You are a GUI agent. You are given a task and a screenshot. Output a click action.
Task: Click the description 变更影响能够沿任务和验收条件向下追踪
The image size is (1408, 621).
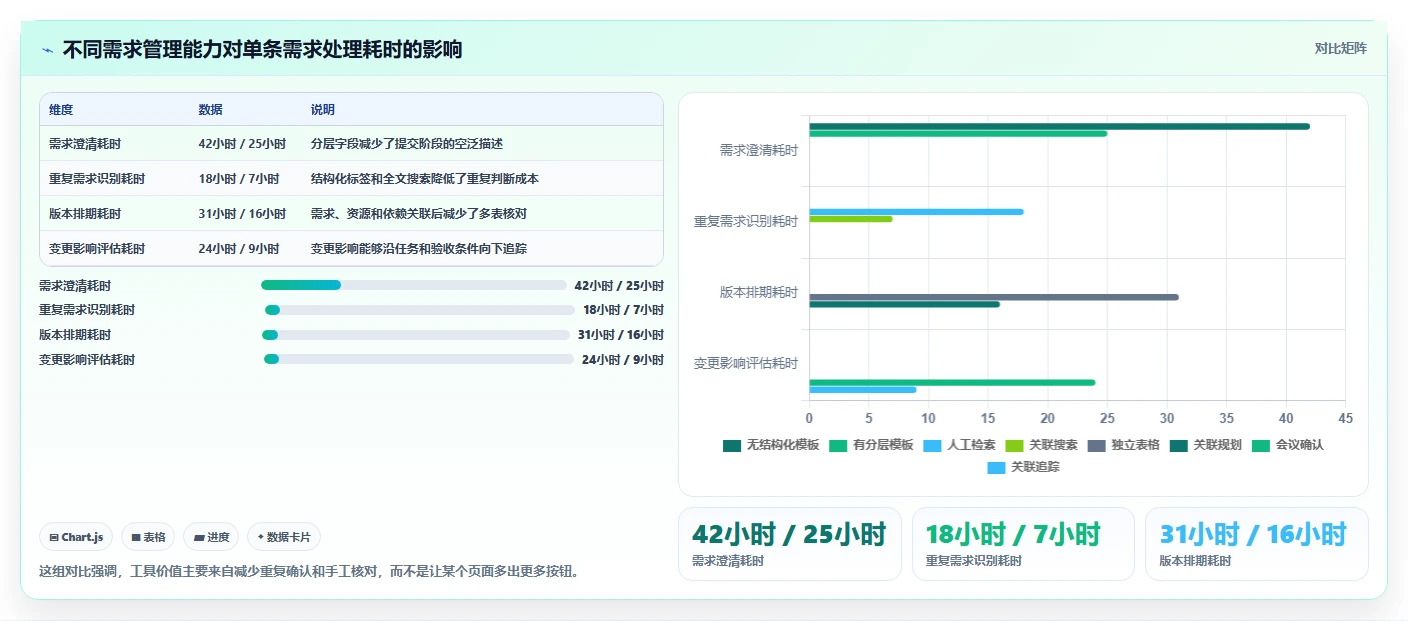point(419,249)
